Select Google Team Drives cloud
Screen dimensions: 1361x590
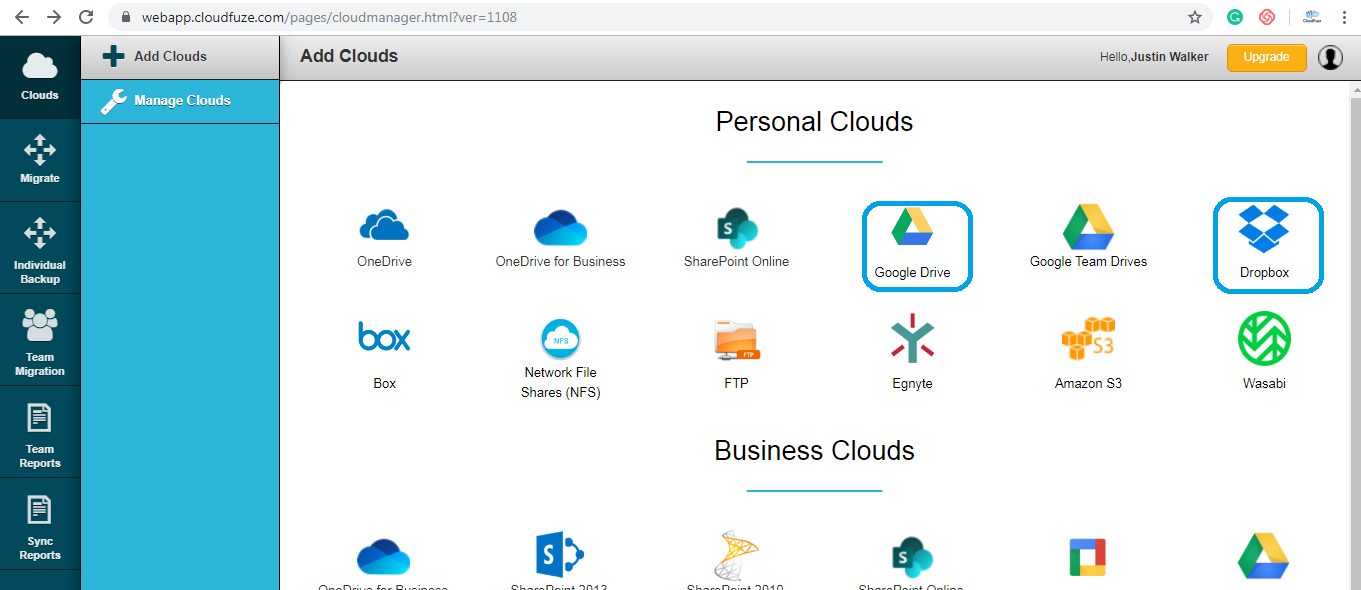(x=1088, y=237)
